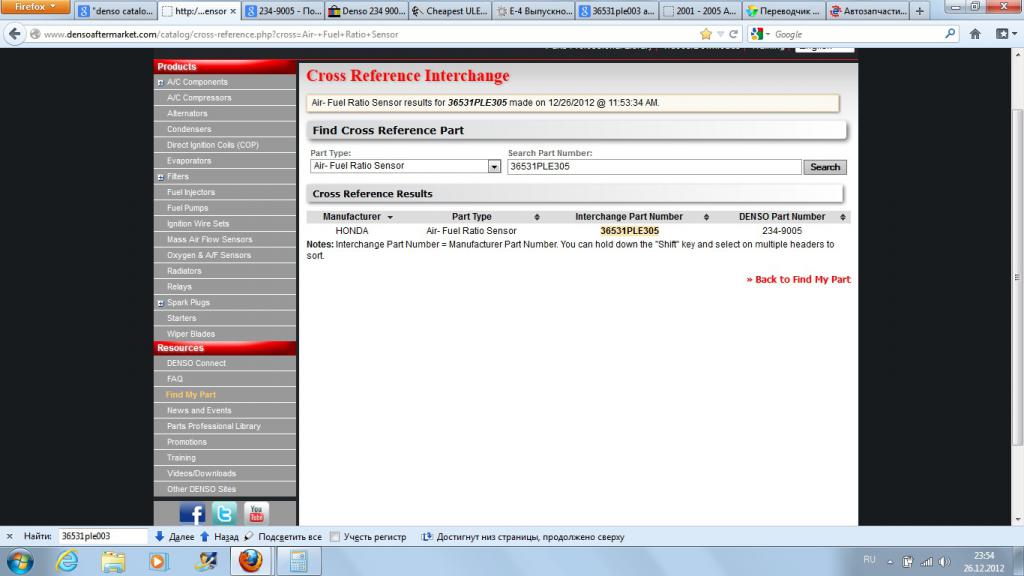Sort by DENSO Part Number column
This screenshot has width=1024, height=576.
point(782,217)
